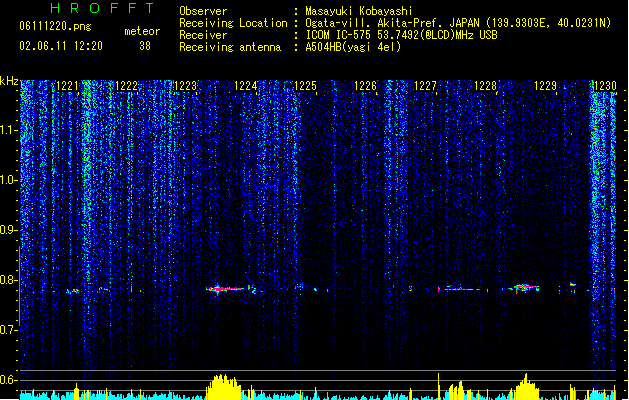Viewport: 629px width, 400px height.
Task: Click the 0.9 kHz axis label
Action: point(9,230)
